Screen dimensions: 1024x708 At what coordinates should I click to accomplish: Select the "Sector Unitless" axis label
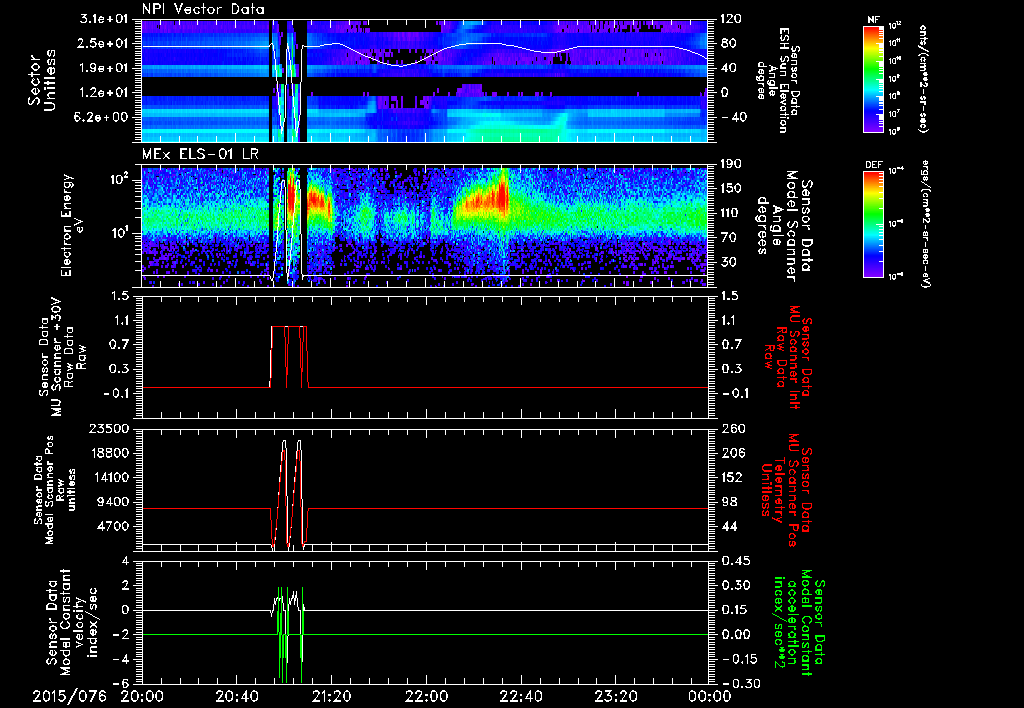(42, 80)
